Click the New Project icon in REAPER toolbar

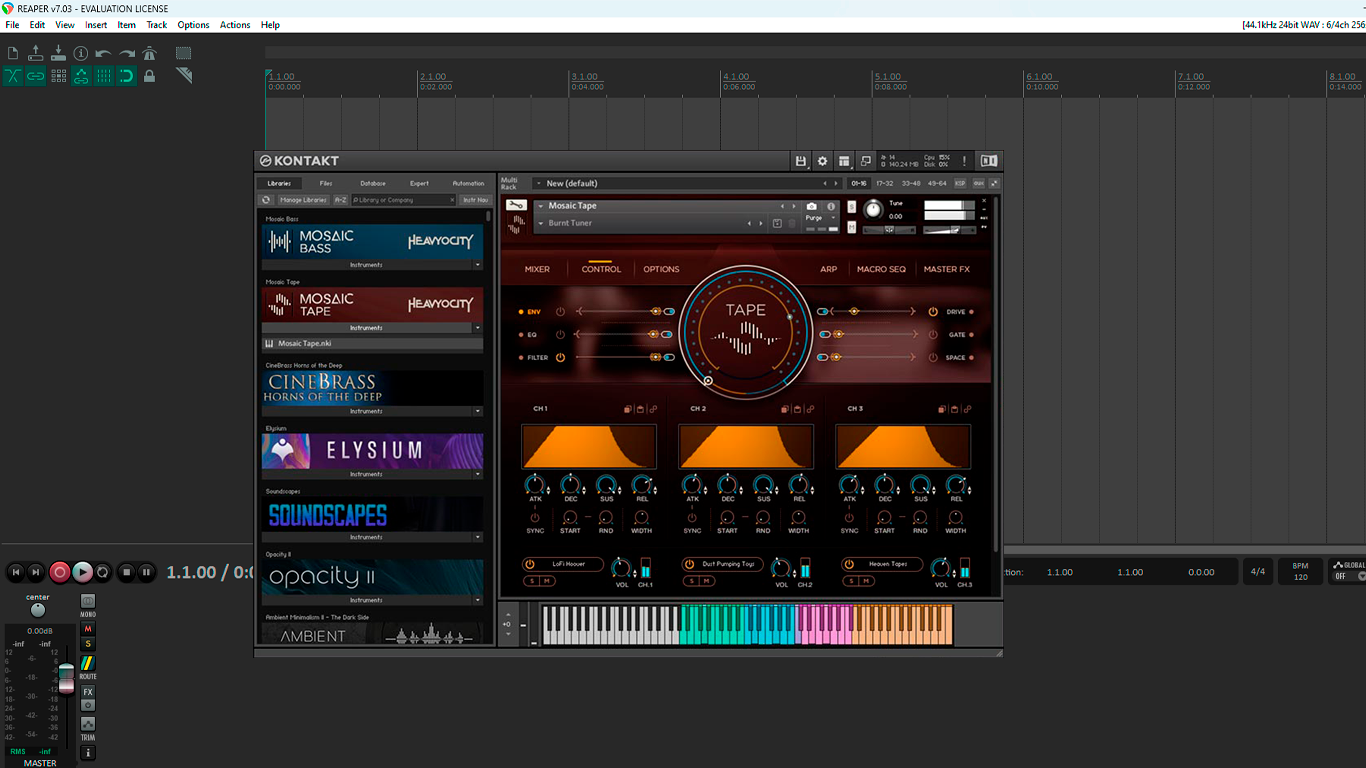(x=13, y=53)
